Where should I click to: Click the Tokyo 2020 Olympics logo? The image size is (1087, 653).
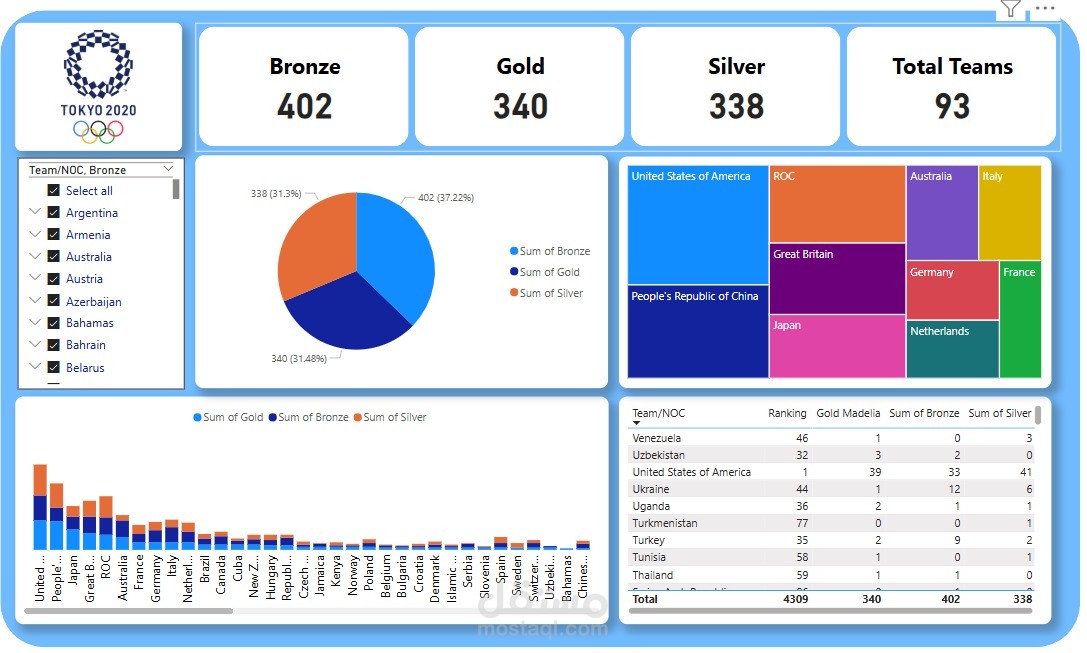click(97, 85)
